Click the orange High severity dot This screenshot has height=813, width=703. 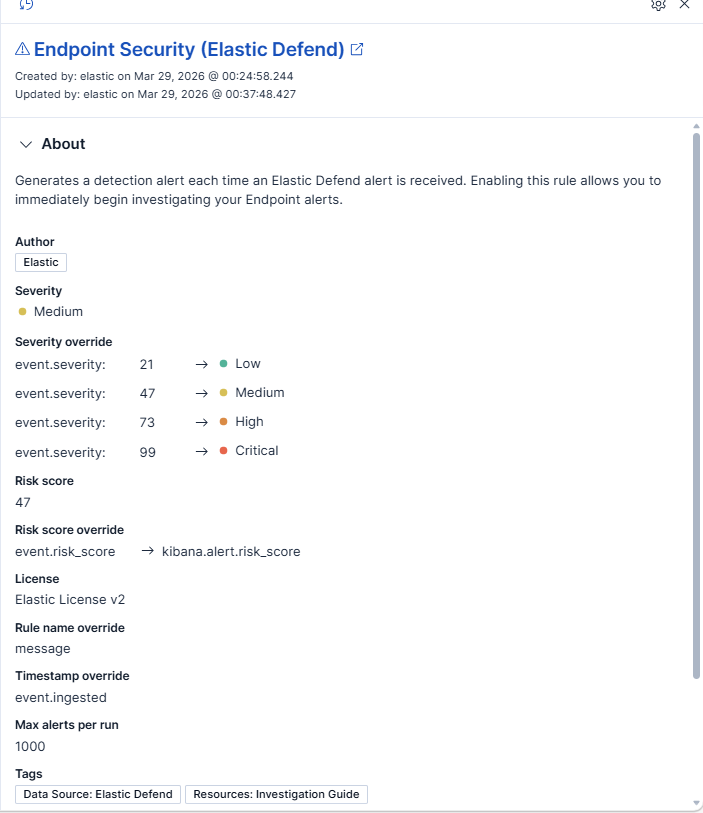224,422
